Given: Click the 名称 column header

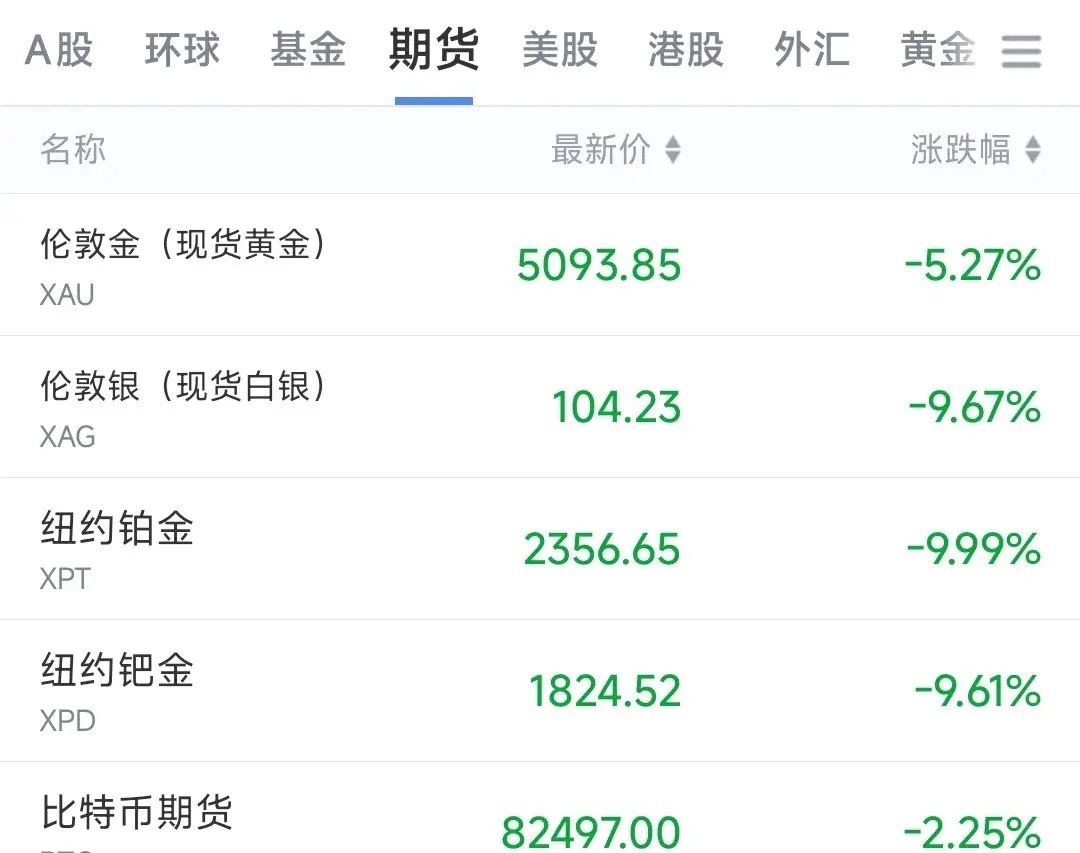Looking at the screenshot, I should 72,150.
